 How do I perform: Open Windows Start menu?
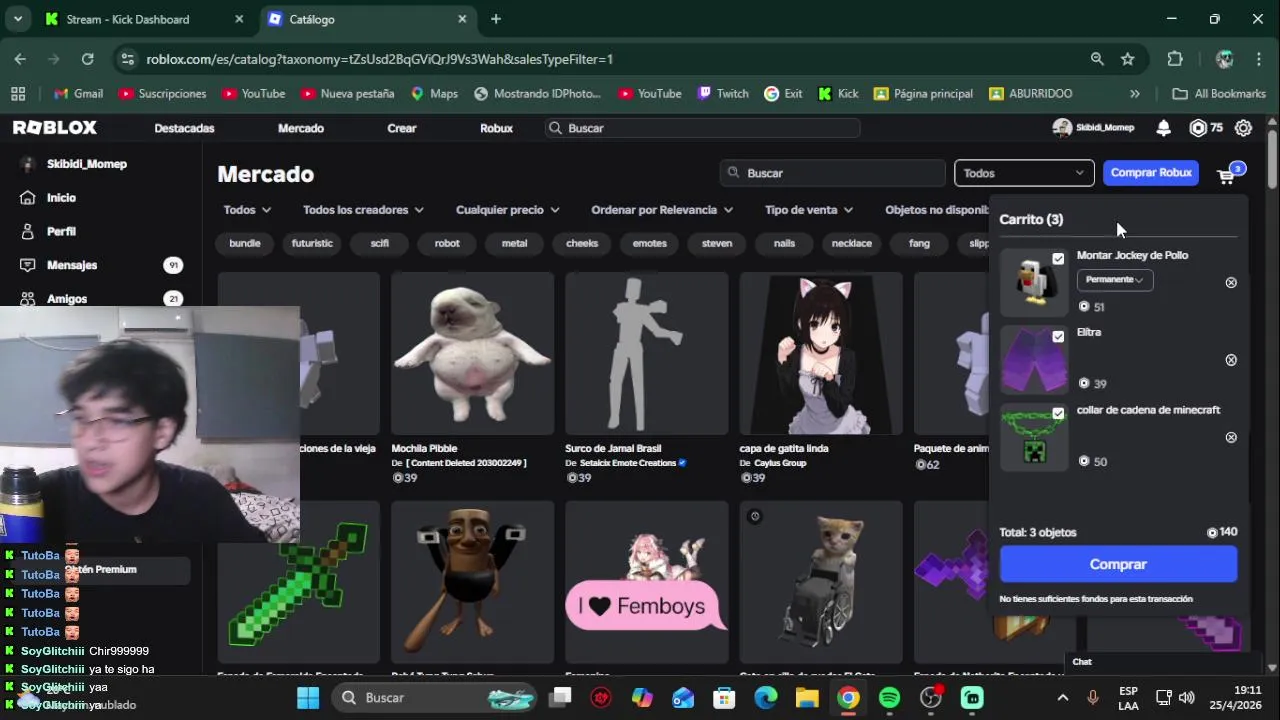[308, 698]
